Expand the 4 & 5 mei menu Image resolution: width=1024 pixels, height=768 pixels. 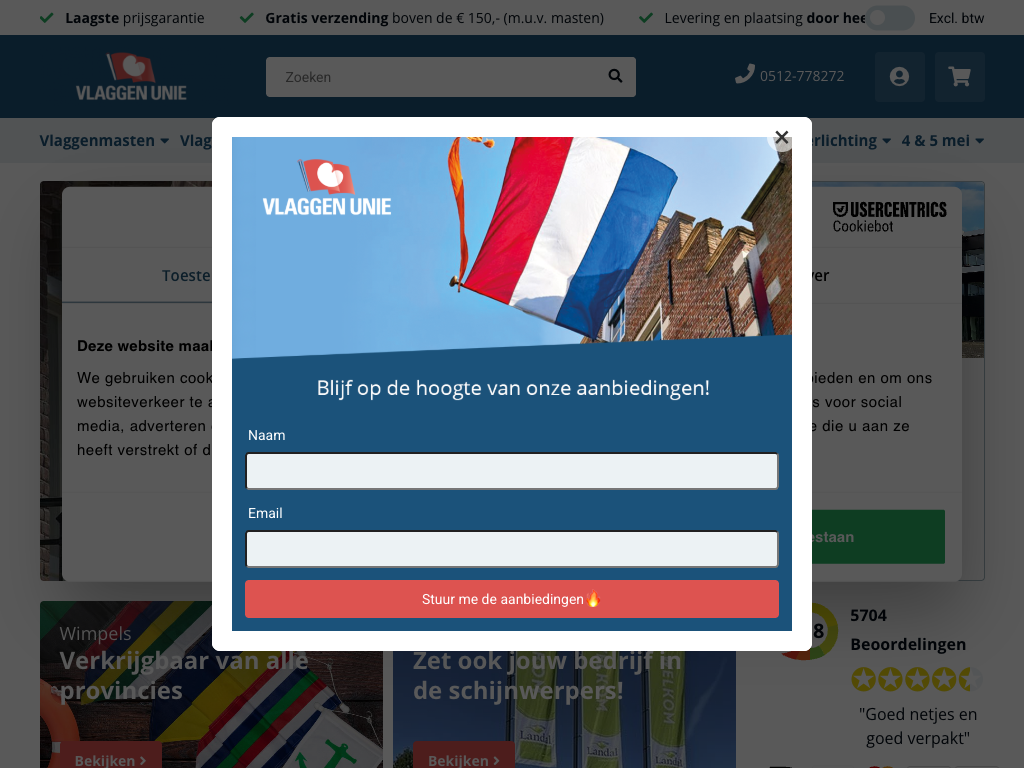coord(942,140)
